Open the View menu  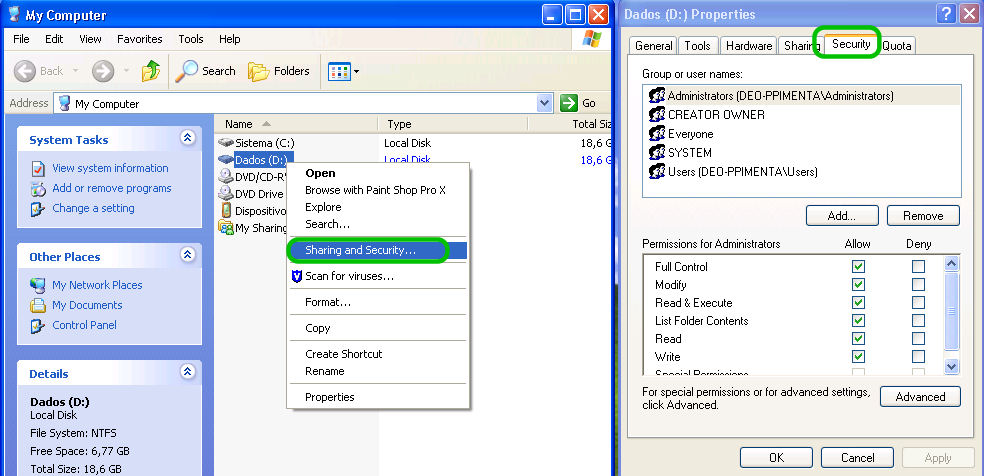[x=90, y=39]
